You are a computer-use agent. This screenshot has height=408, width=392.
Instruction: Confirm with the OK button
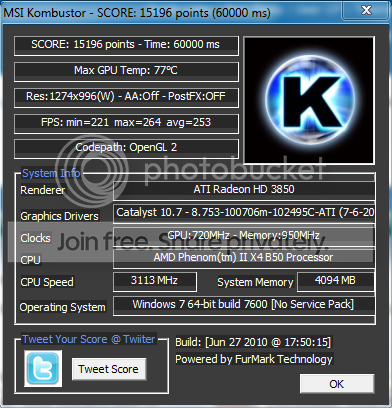coord(337,384)
